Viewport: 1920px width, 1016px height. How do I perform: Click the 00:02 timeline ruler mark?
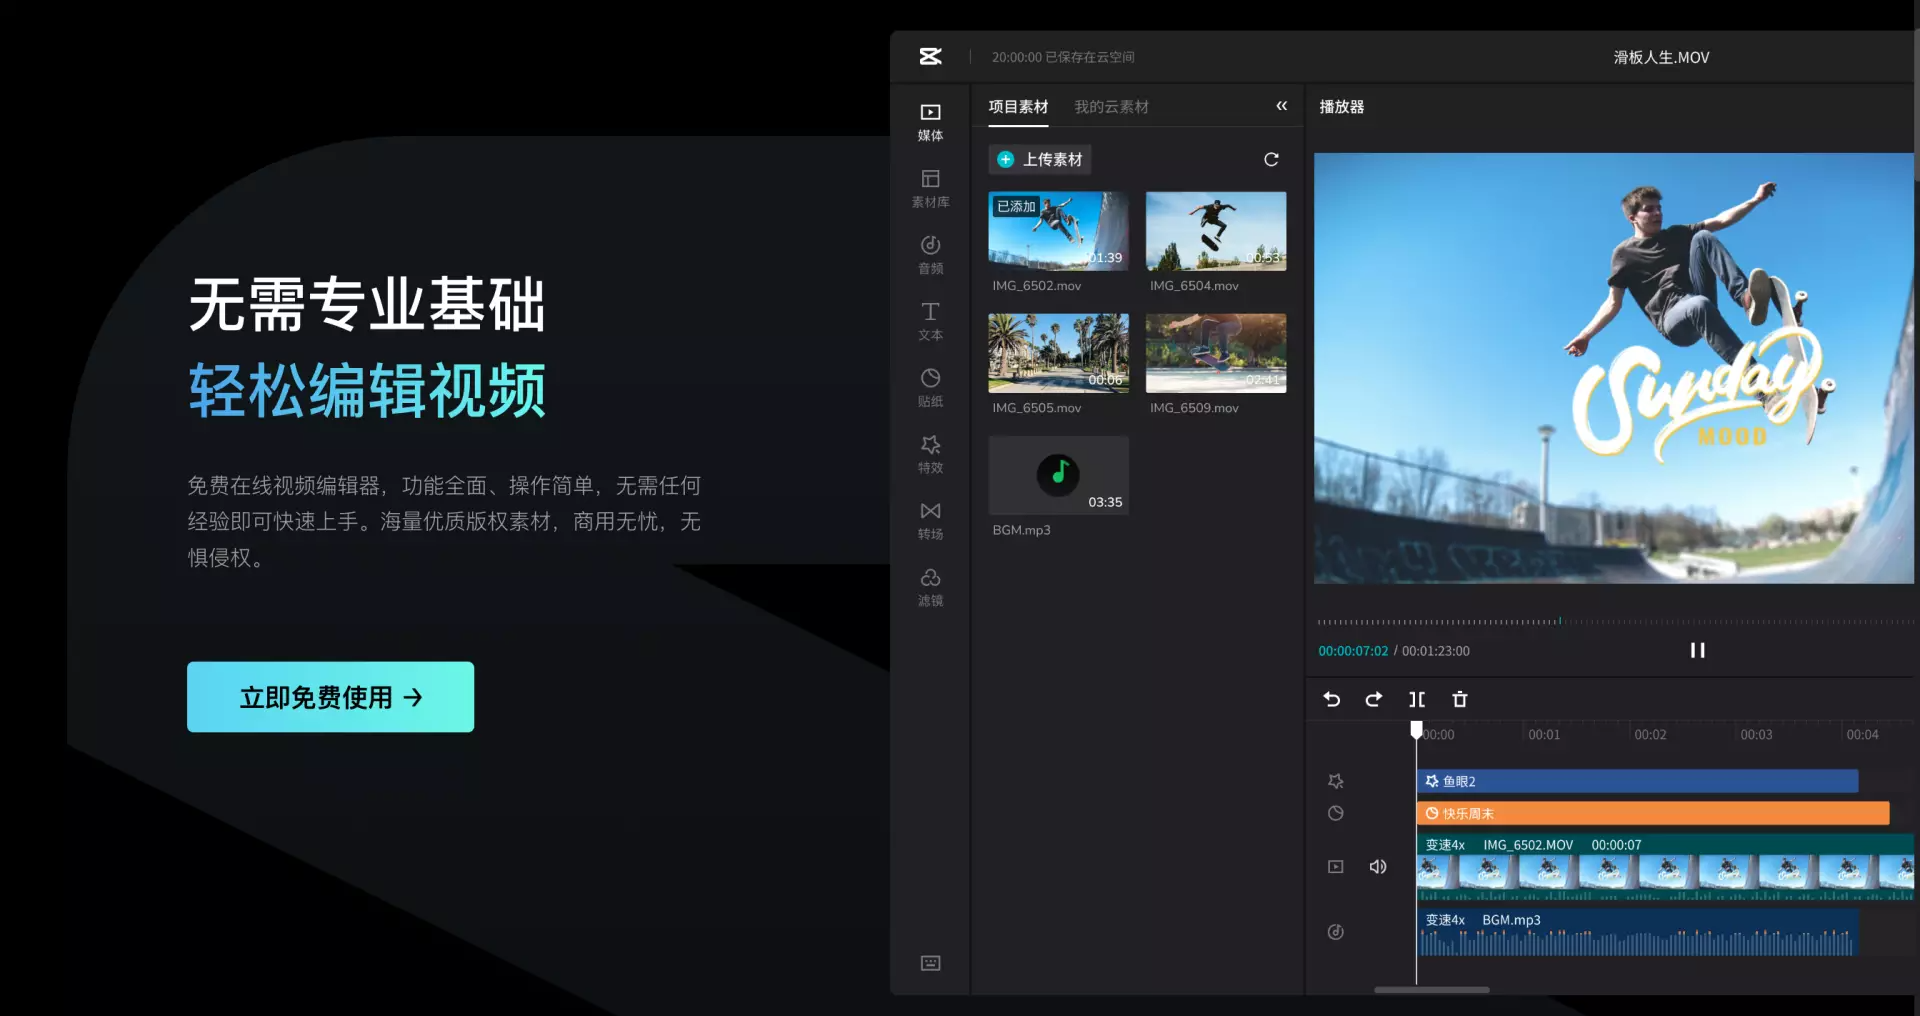tap(1650, 735)
